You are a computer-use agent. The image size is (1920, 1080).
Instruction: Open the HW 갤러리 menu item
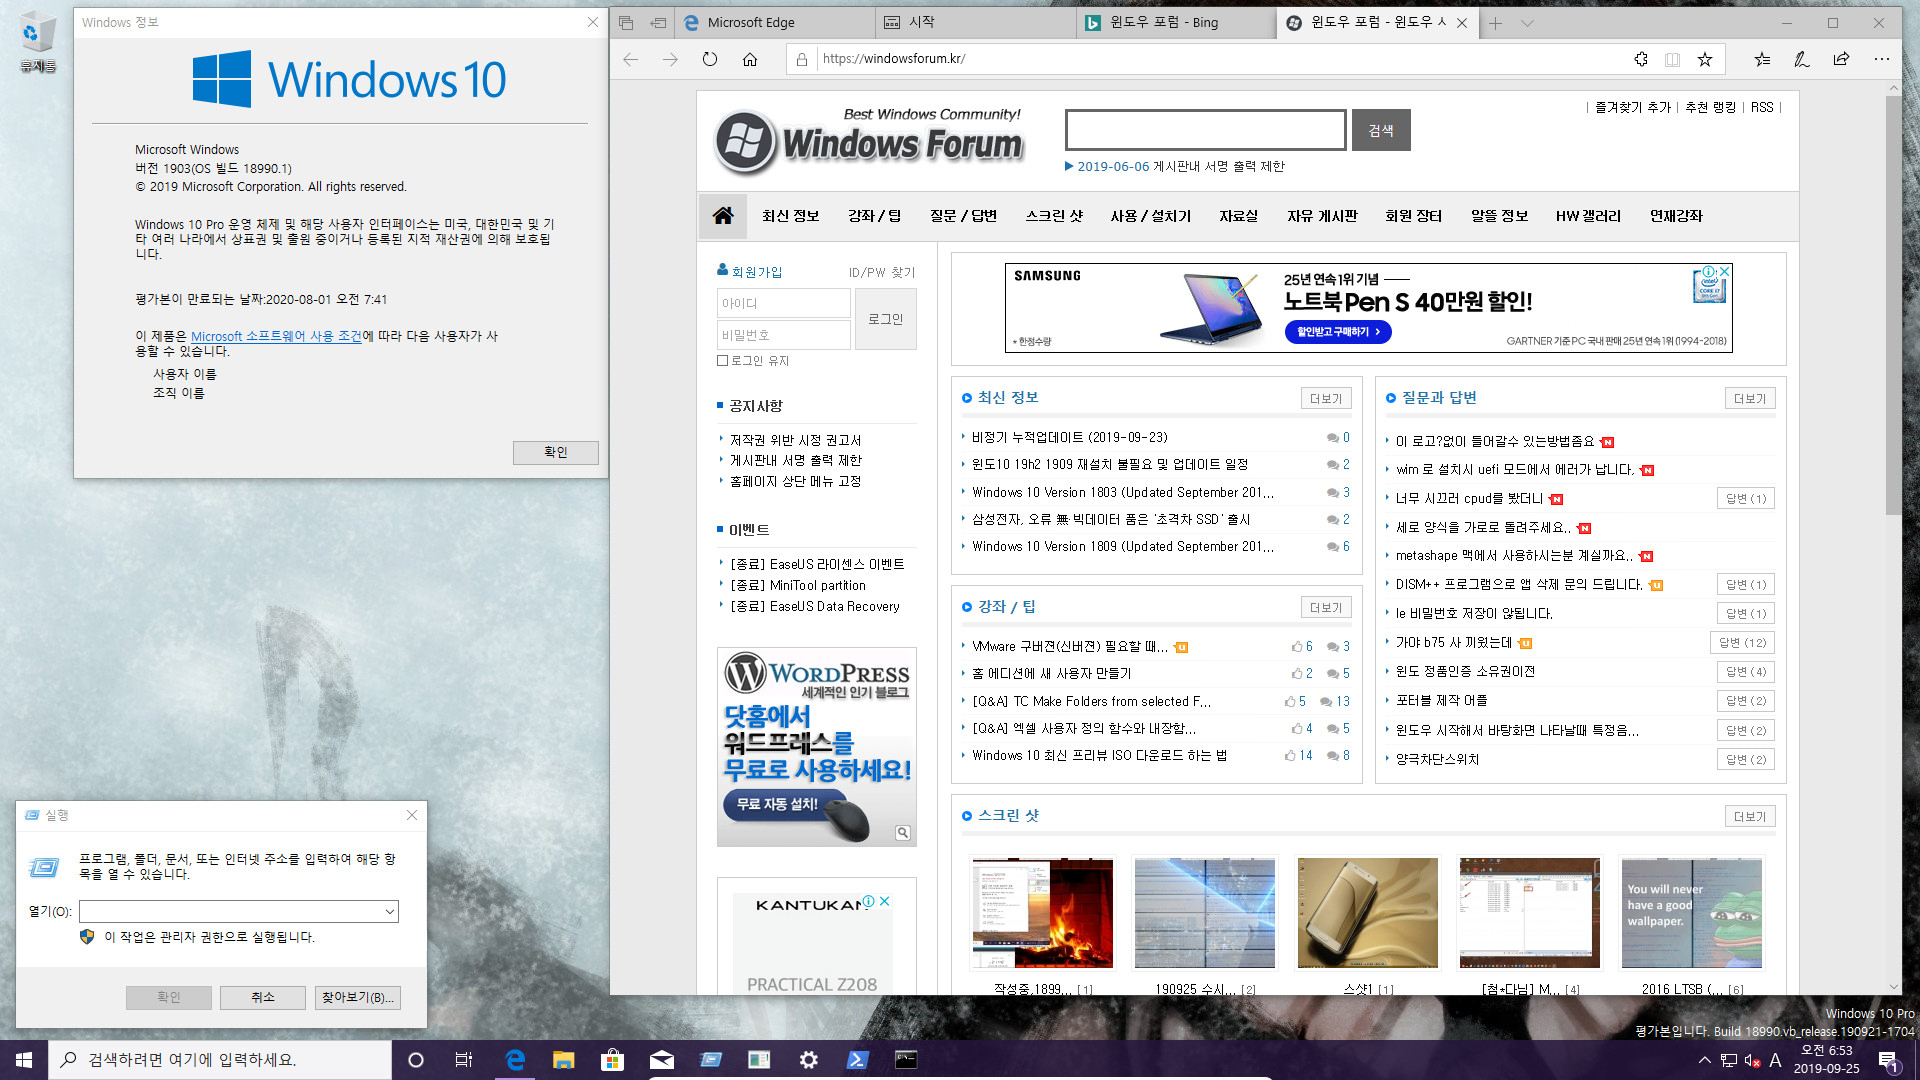(1588, 216)
